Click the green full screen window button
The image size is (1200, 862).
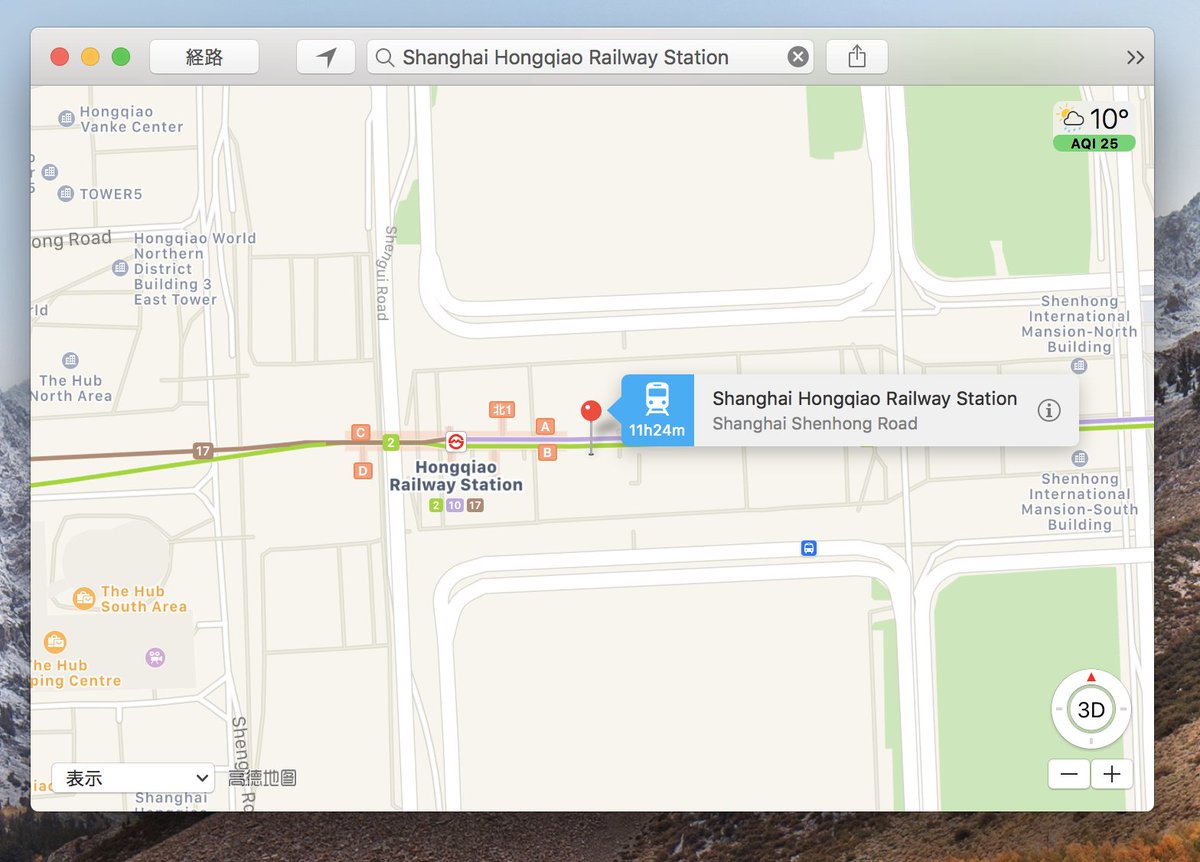click(121, 57)
